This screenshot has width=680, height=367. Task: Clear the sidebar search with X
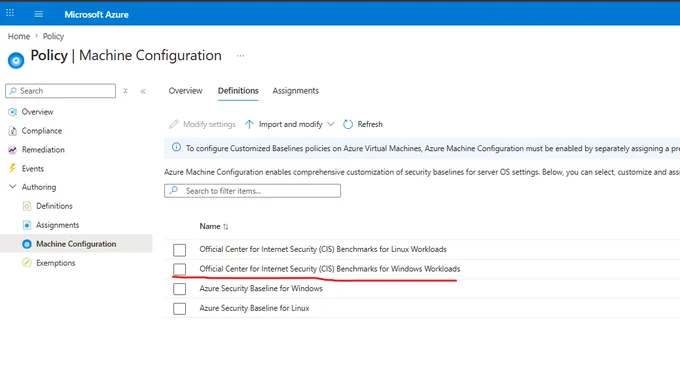coord(125,91)
